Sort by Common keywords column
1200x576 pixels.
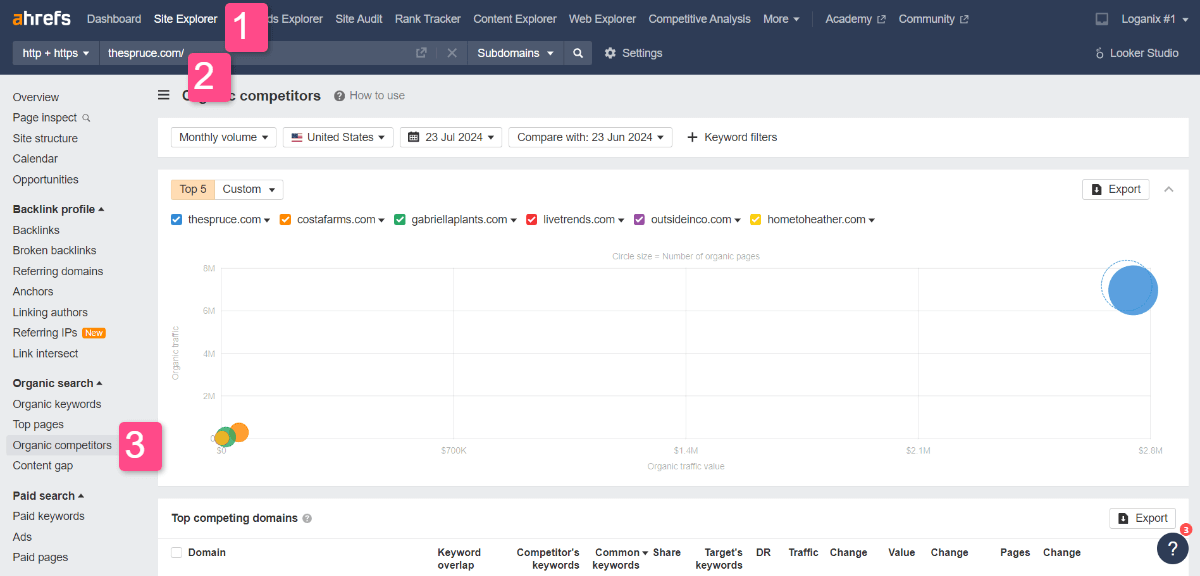click(x=620, y=558)
